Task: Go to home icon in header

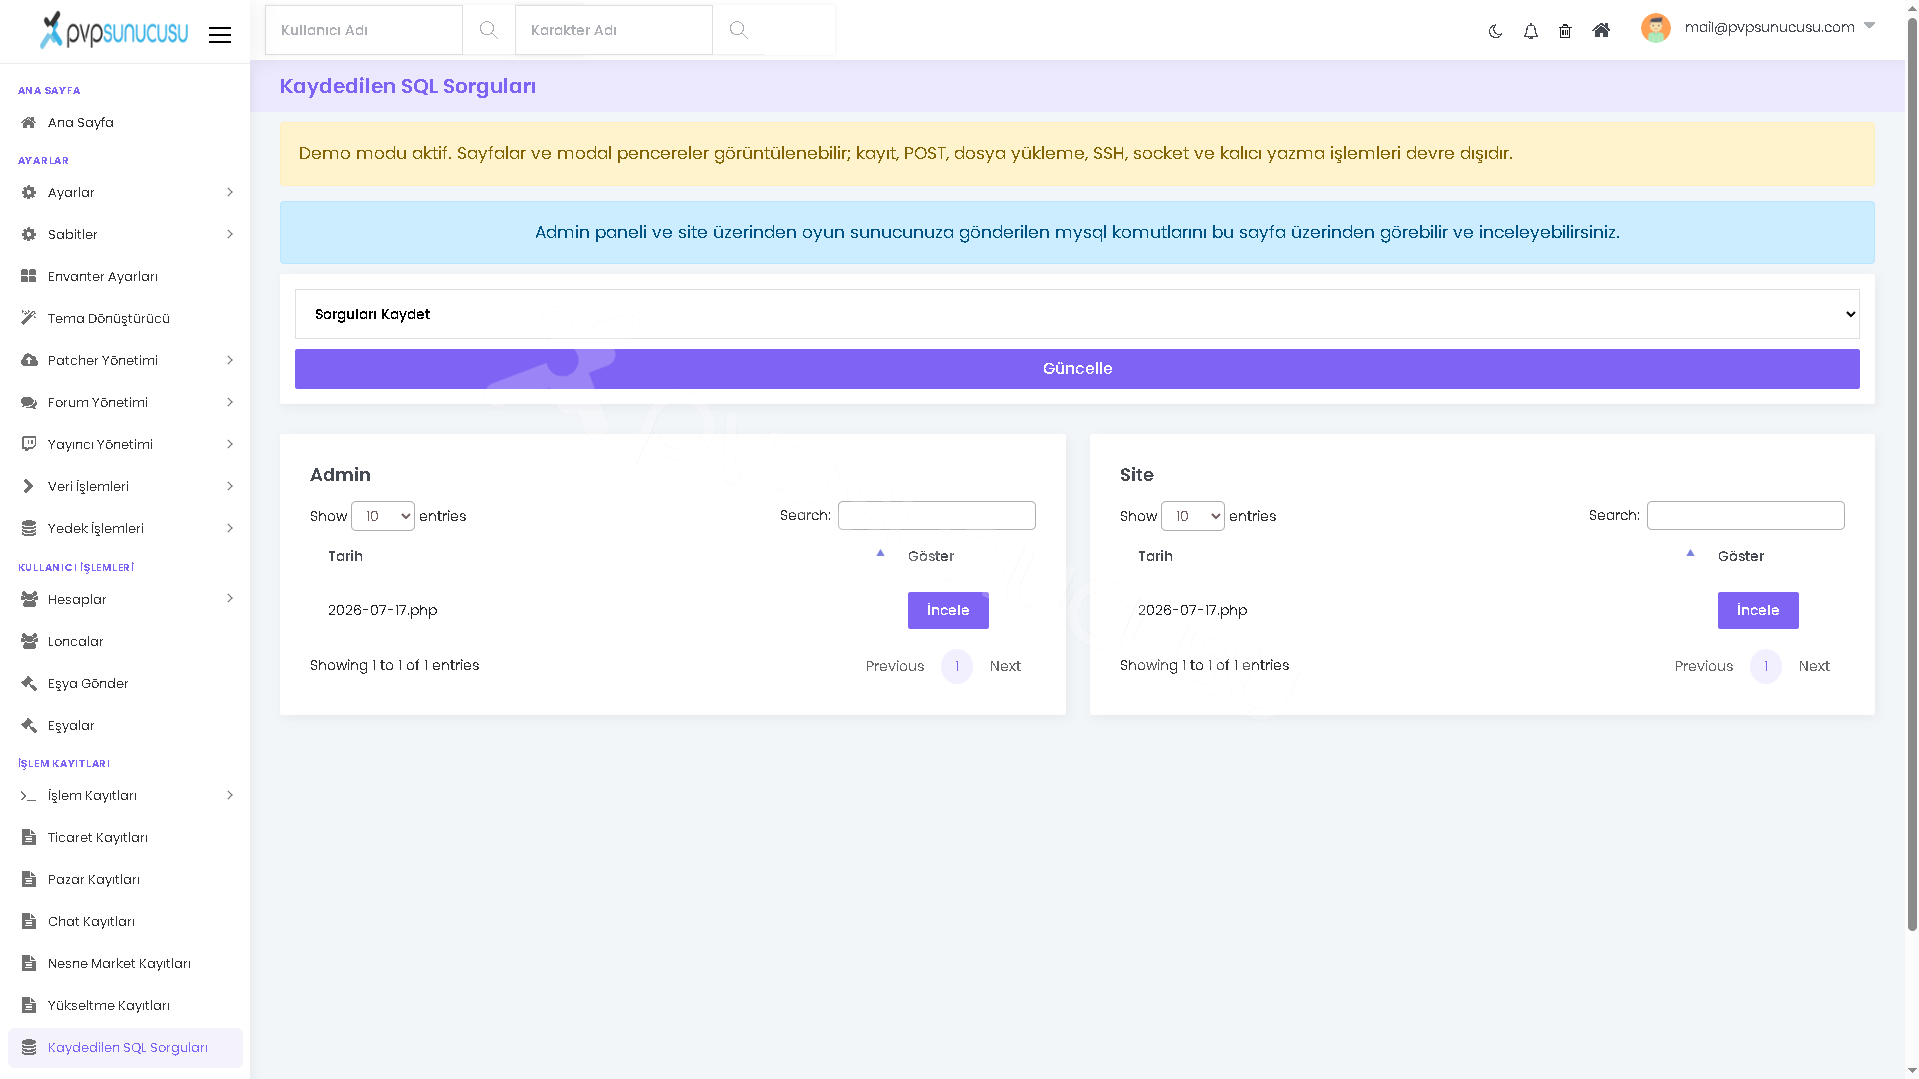Action: 1601,30
